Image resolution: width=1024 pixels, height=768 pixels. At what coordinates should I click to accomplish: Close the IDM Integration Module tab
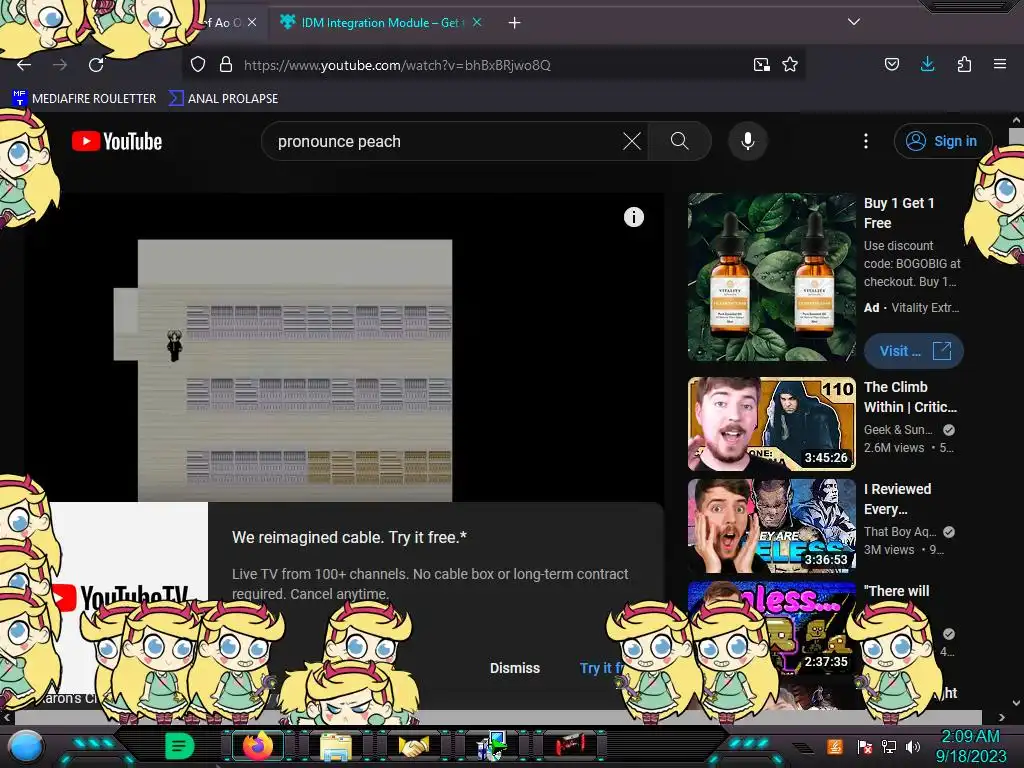pos(477,22)
